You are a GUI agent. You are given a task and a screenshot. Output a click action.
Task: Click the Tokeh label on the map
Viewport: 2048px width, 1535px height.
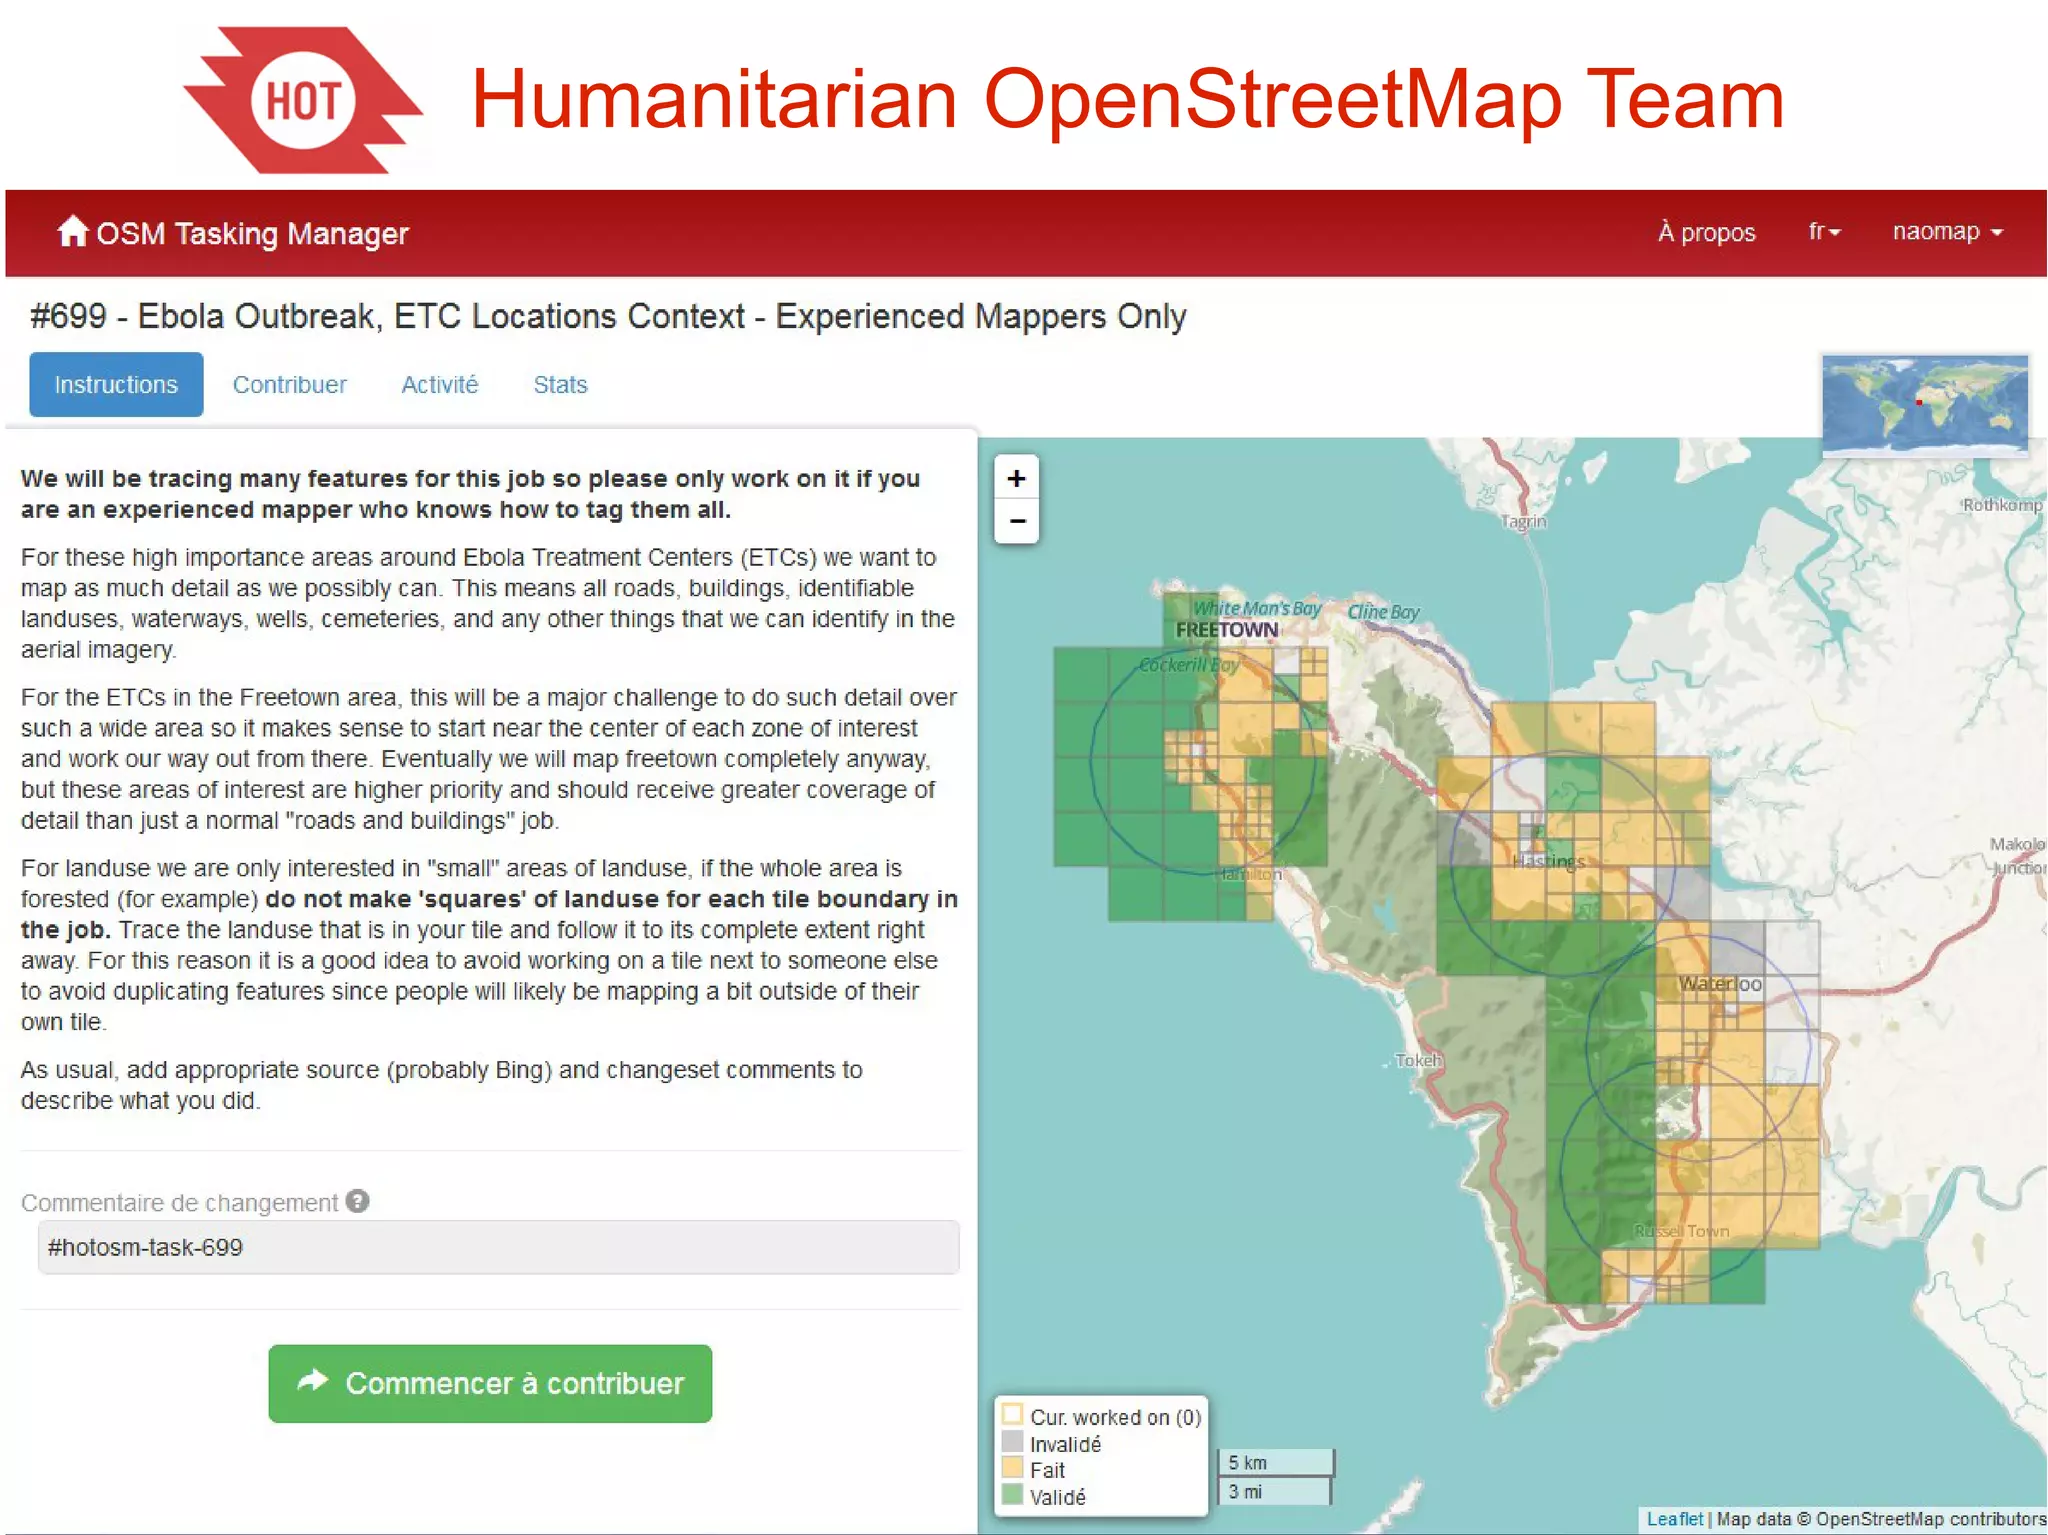coord(1417,1060)
